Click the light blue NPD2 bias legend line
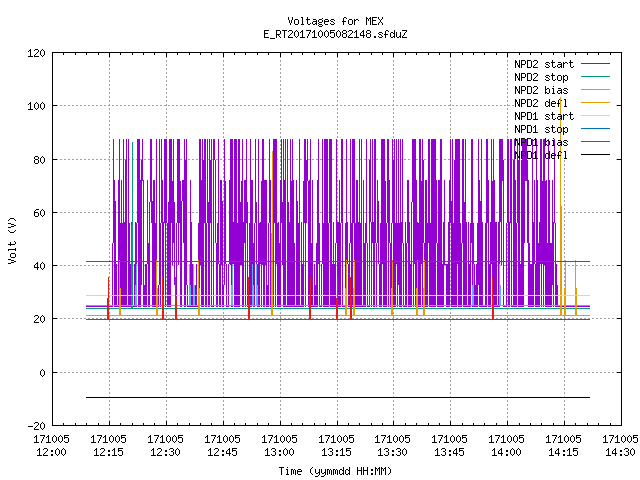The image size is (640, 480). [595, 89]
